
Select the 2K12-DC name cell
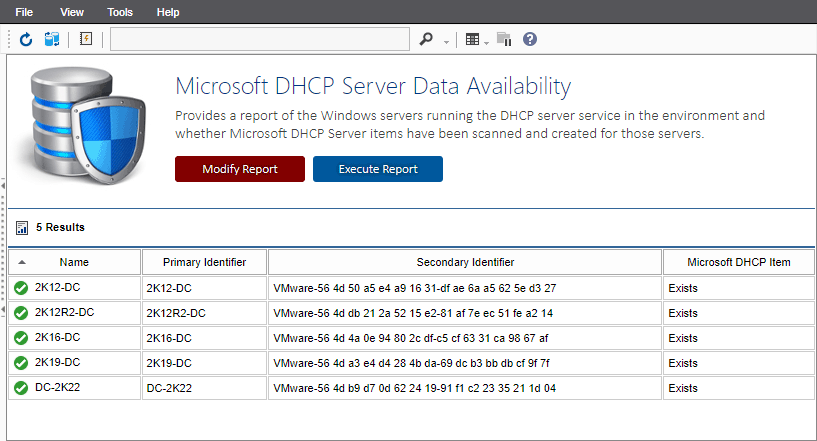(x=75, y=288)
